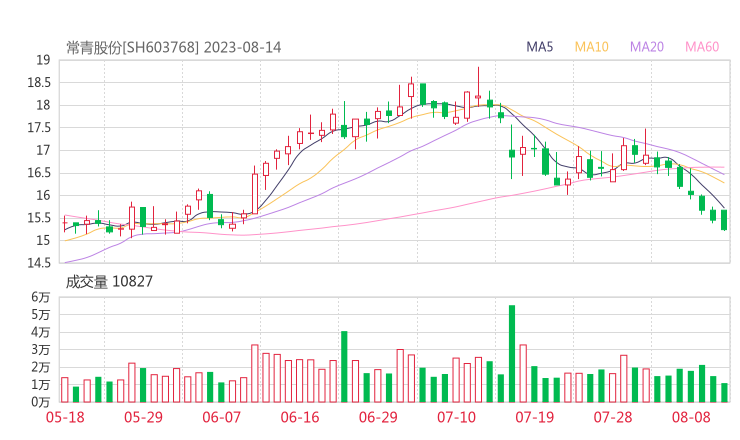Click the 06-07 date label
Viewport: 740px width, 440px height.
click(221, 417)
